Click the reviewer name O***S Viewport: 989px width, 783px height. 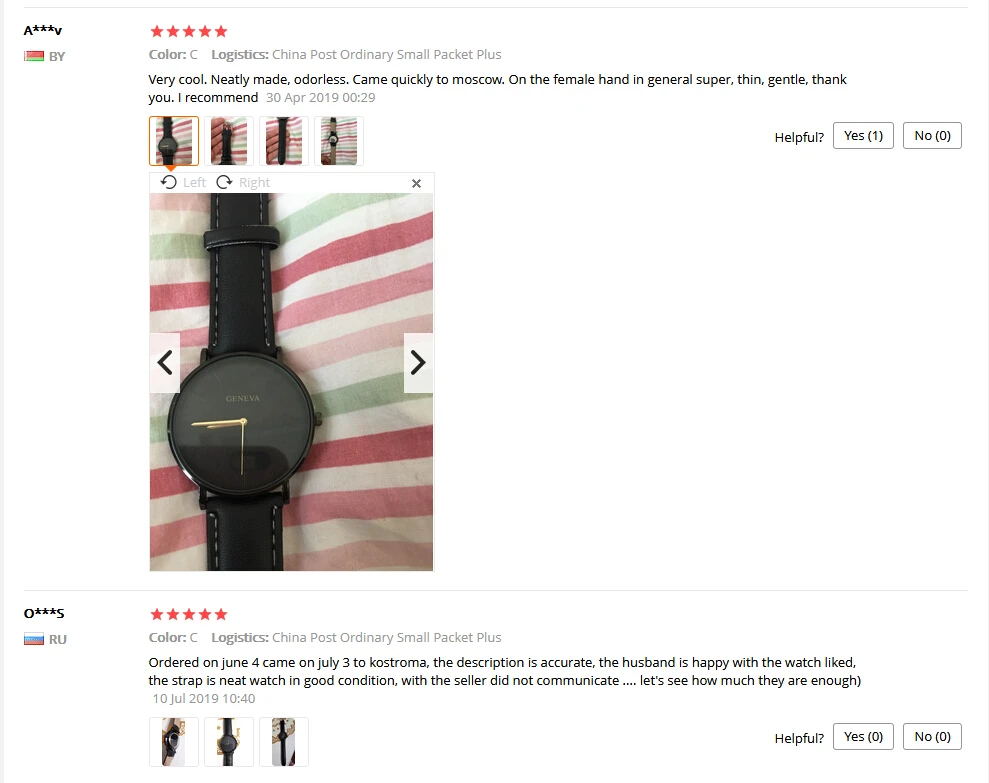pos(44,613)
